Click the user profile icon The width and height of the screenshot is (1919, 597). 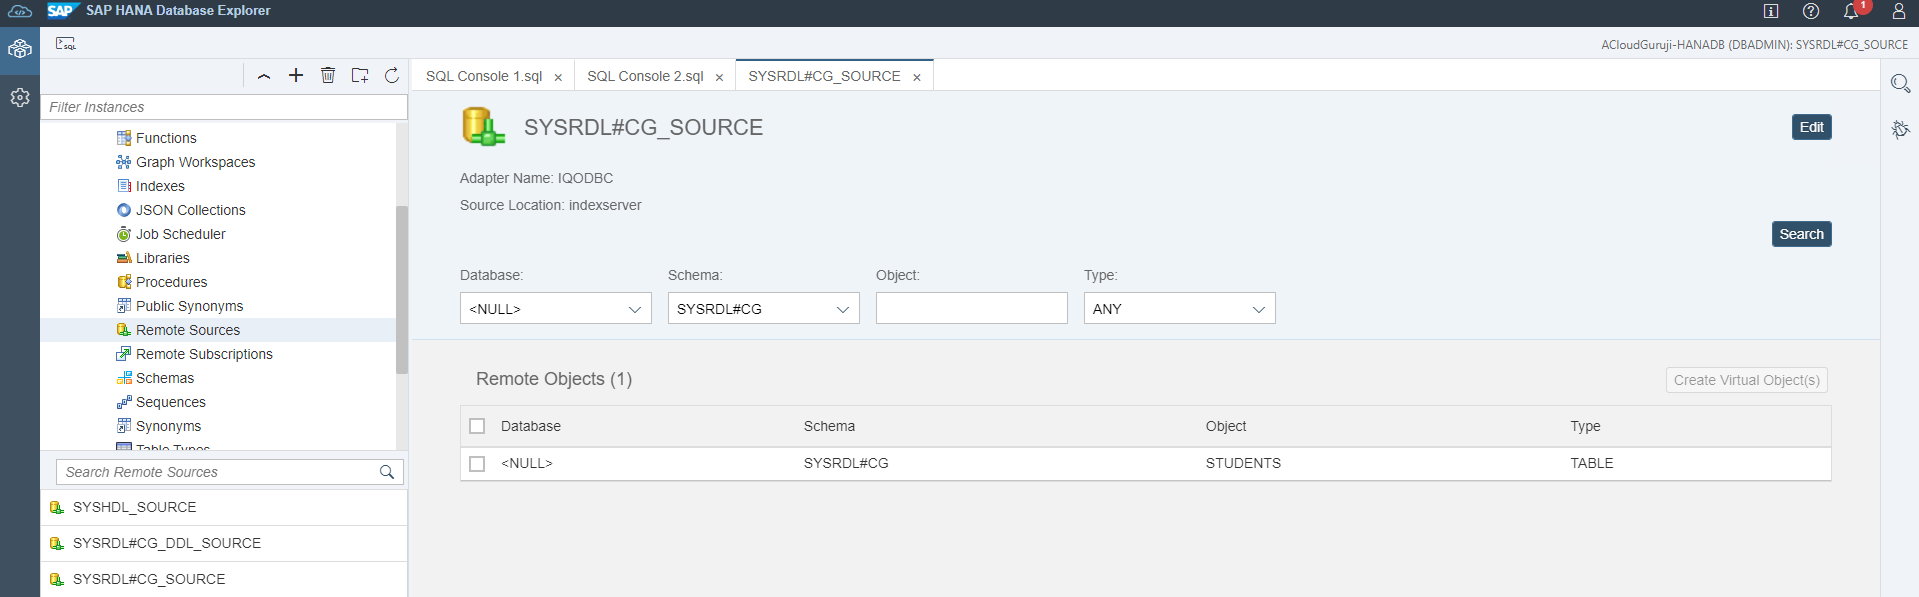tap(1898, 11)
